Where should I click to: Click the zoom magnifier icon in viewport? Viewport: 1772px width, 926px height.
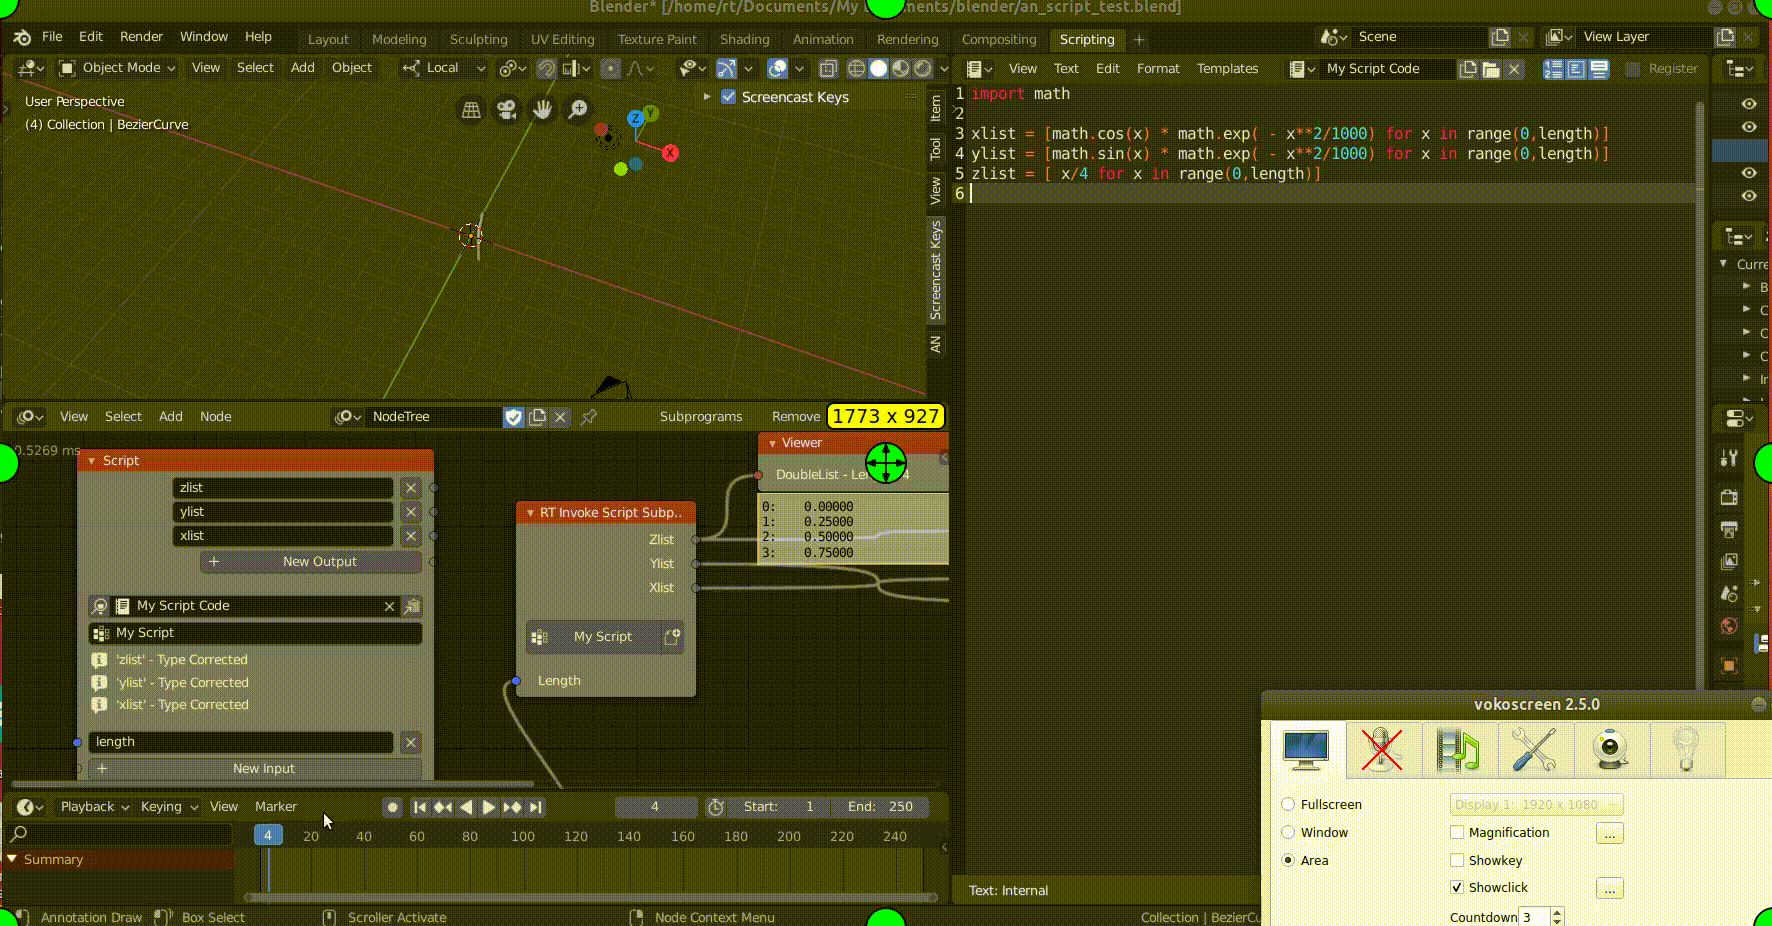(578, 110)
